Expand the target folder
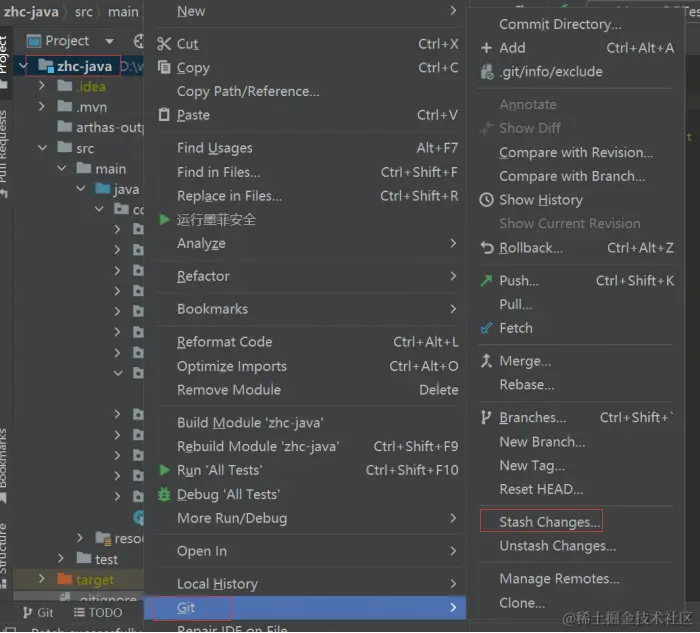The width and height of the screenshot is (700, 633). point(42,579)
